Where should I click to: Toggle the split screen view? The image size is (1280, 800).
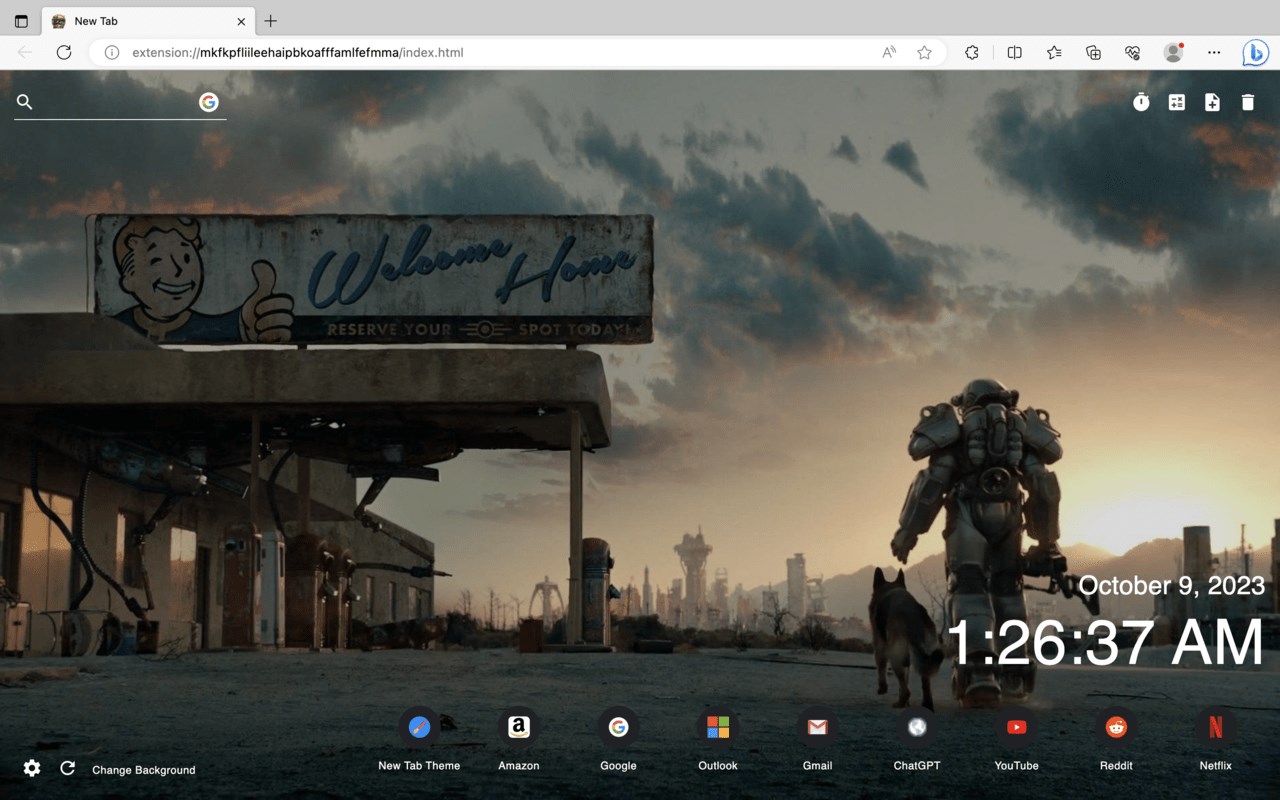1014,52
